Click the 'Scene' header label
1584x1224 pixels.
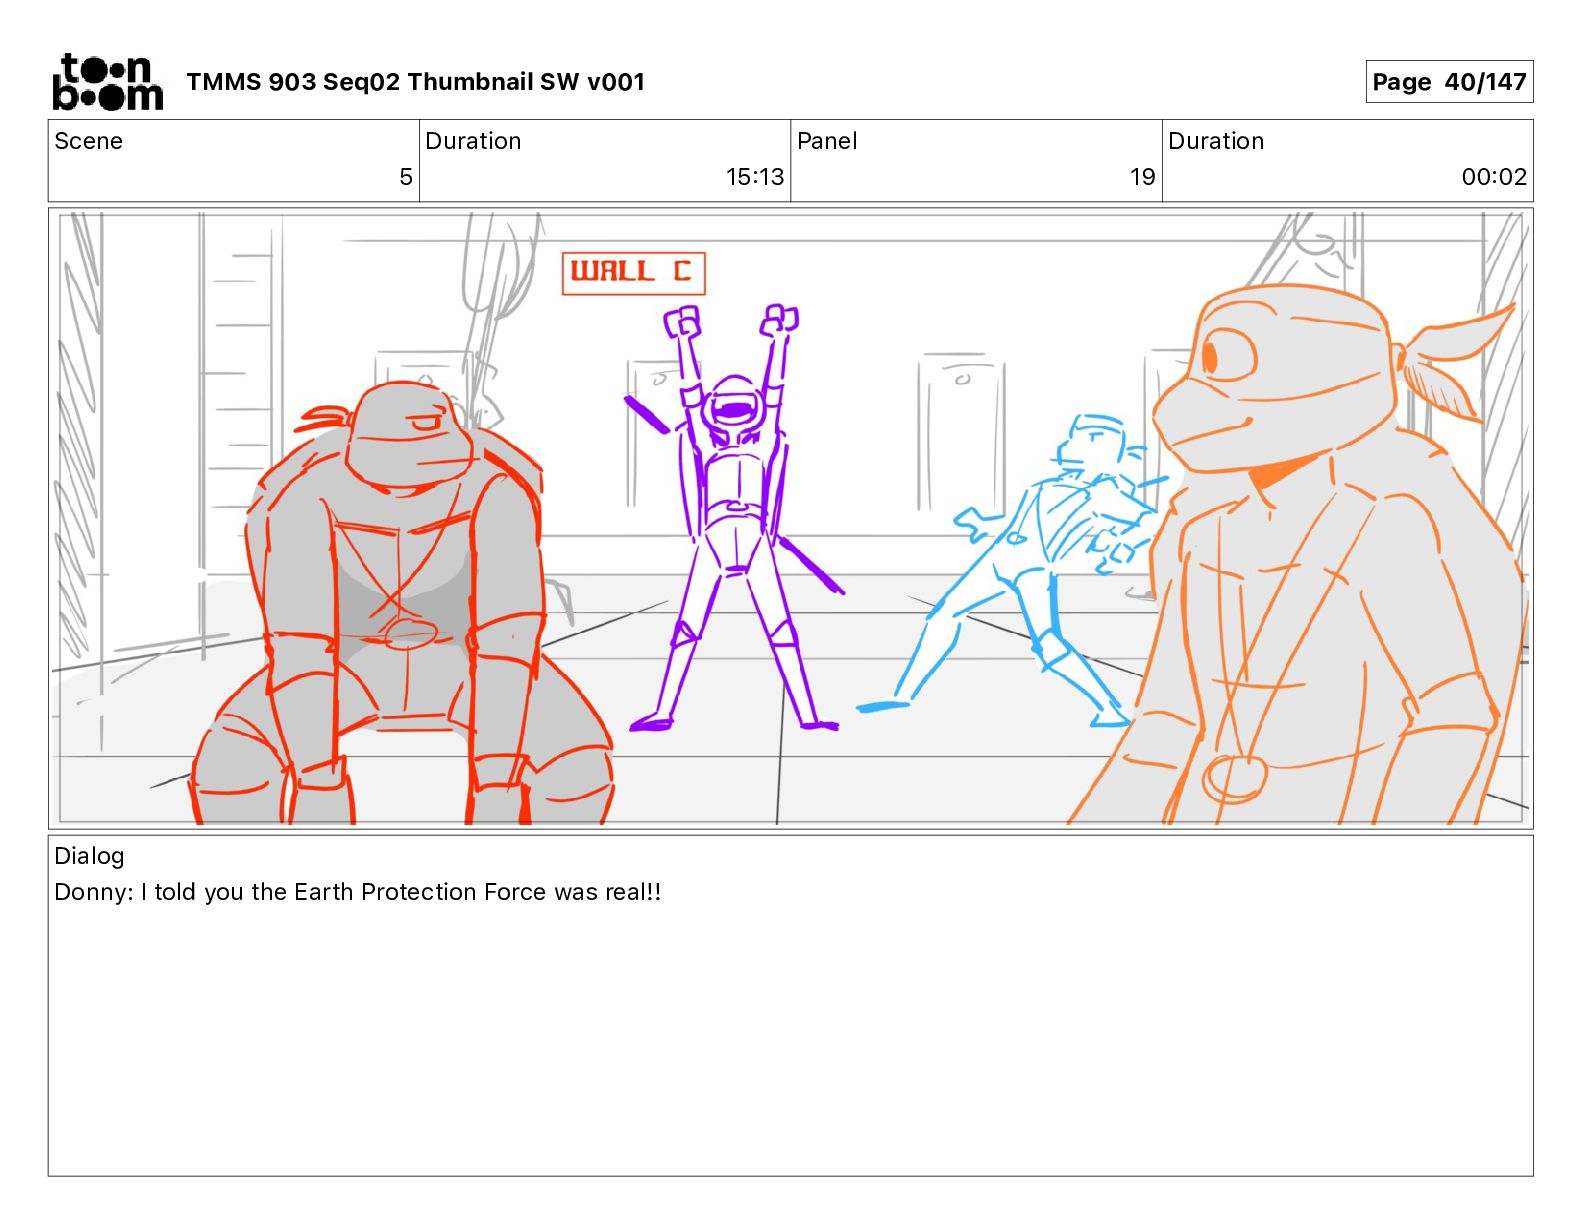click(x=88, y=141)
